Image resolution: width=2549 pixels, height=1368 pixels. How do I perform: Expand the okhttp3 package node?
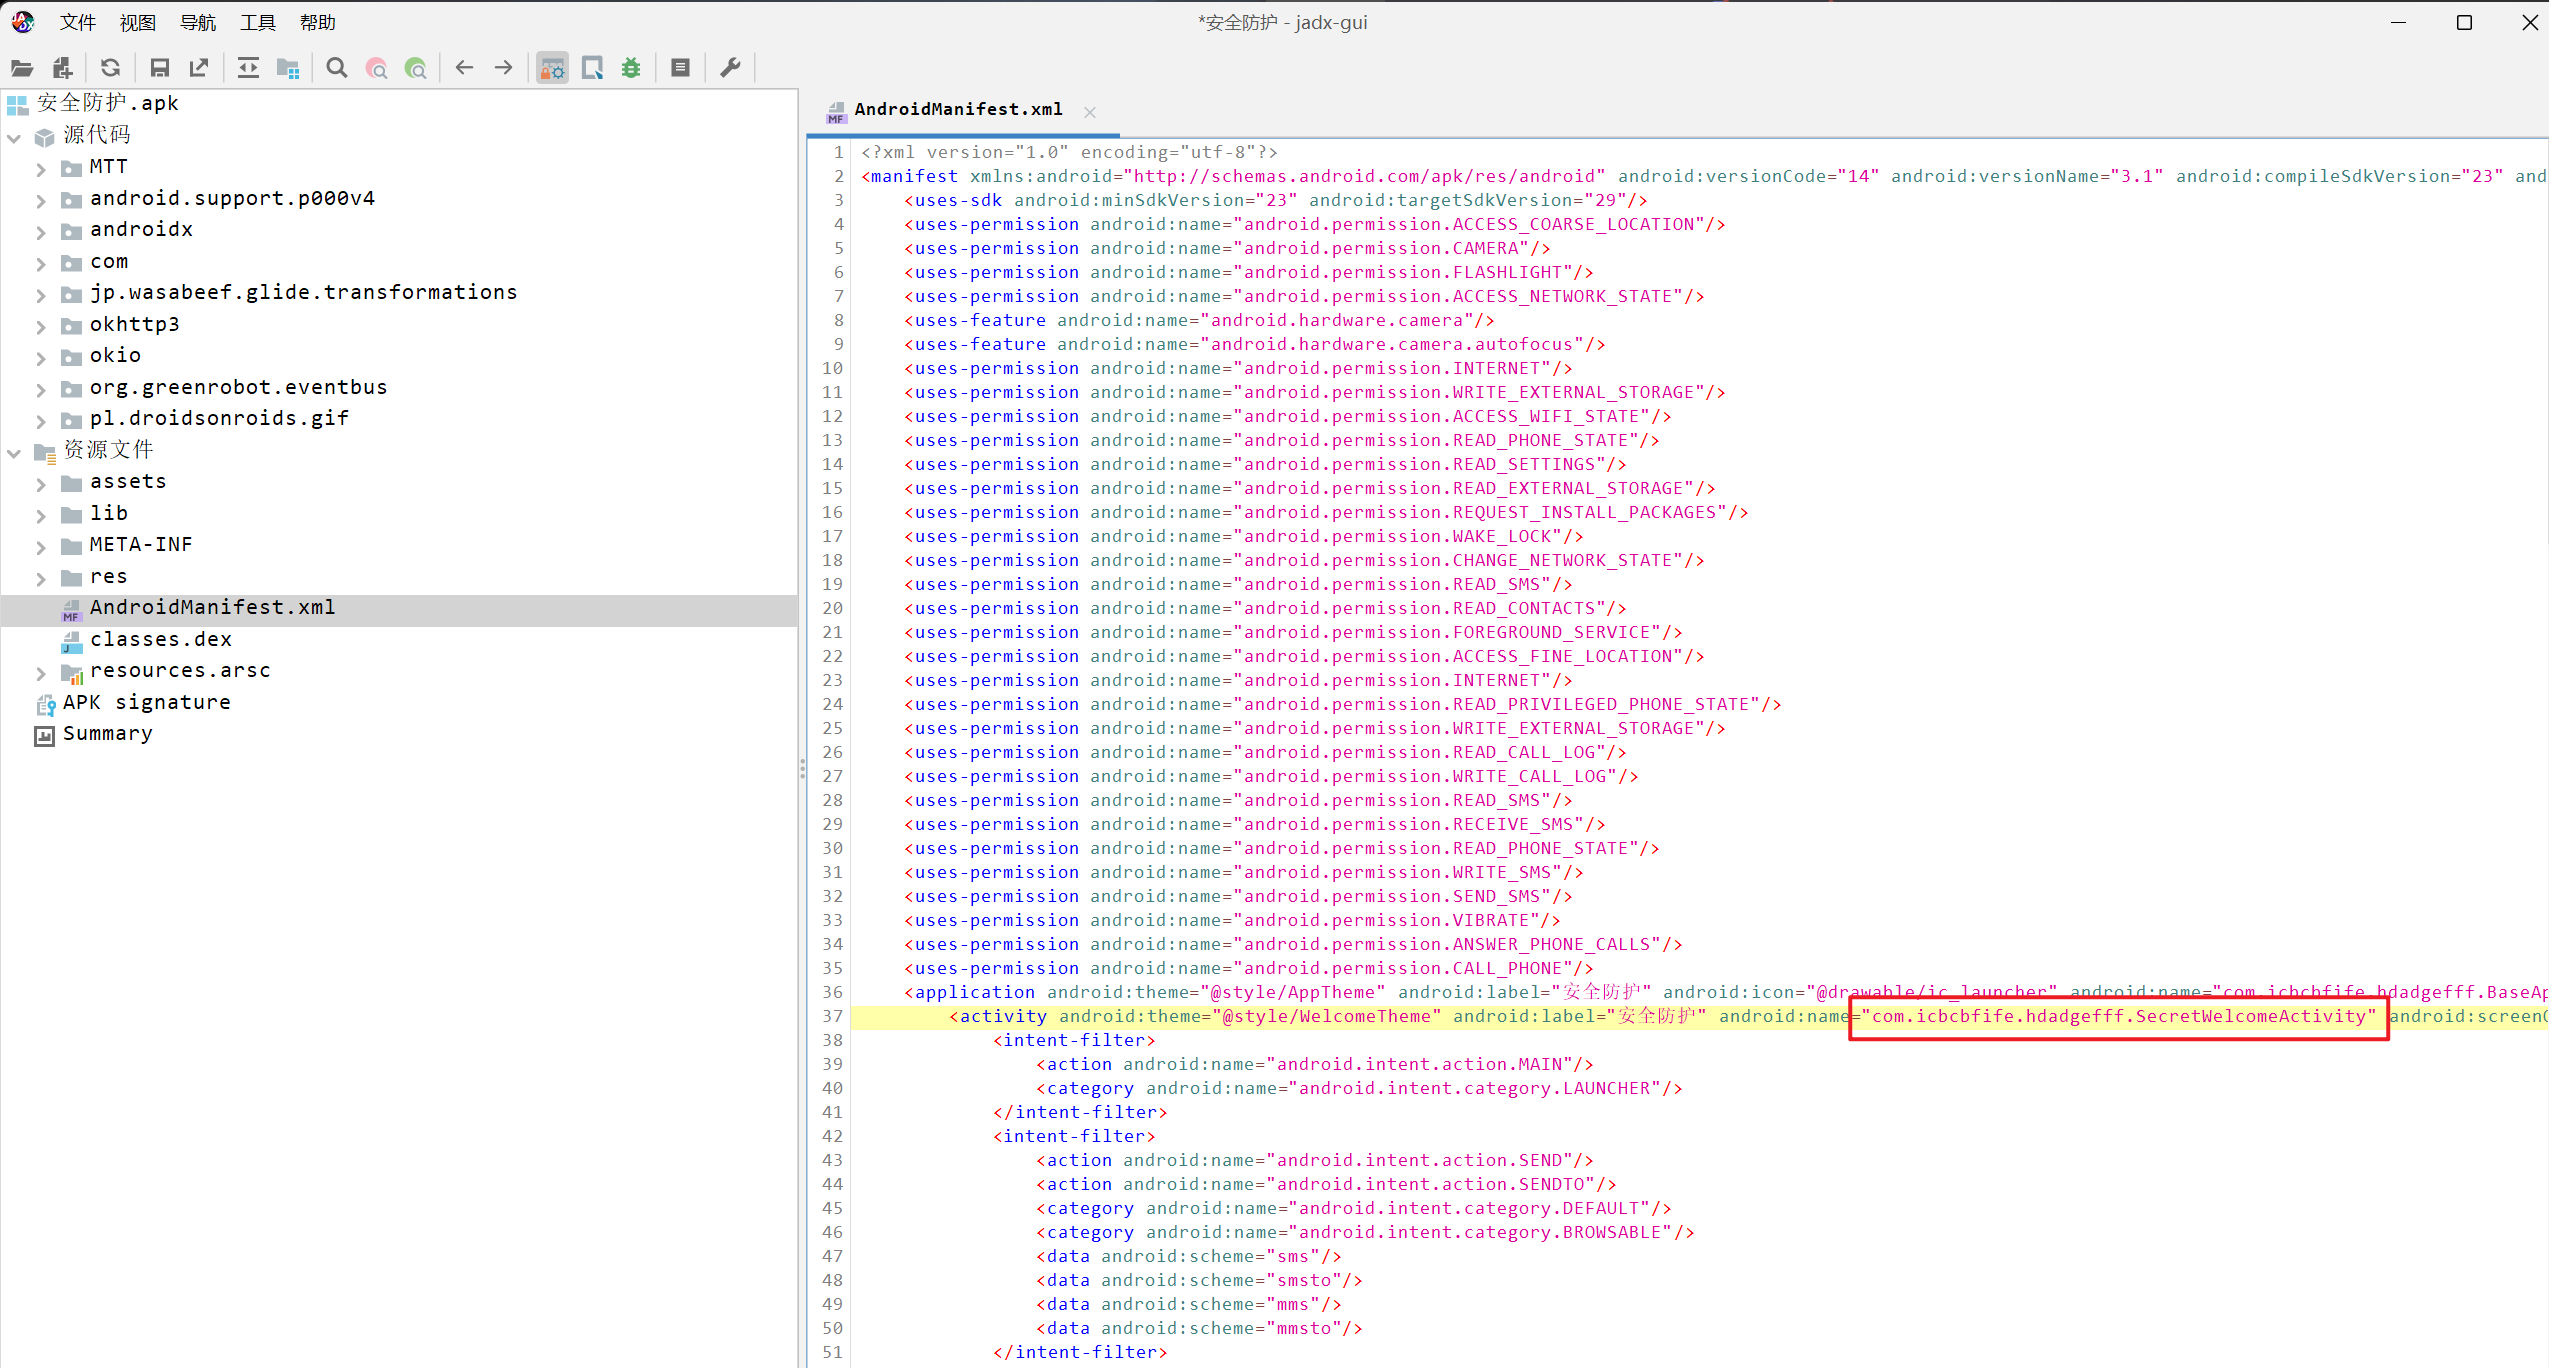[41, 326]
